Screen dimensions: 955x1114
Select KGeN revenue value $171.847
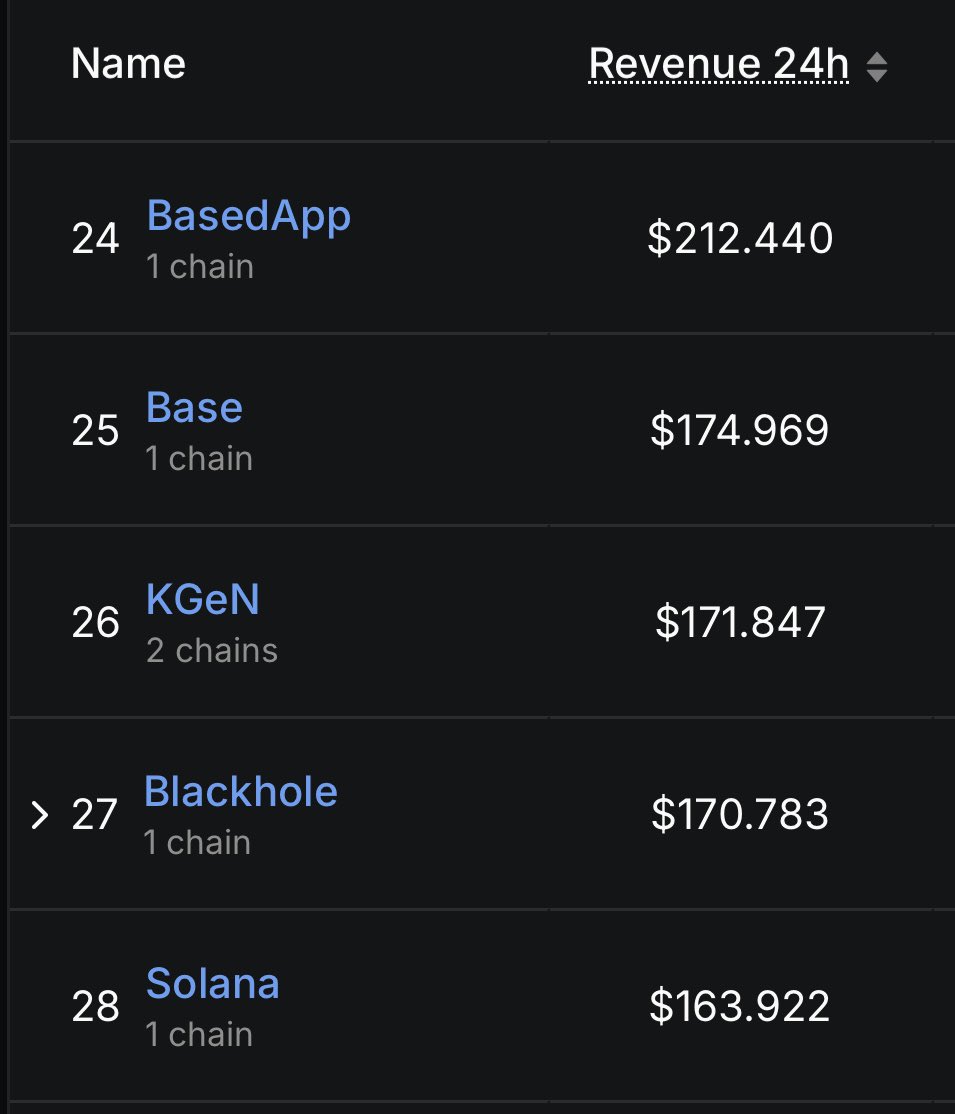(740, 622)
